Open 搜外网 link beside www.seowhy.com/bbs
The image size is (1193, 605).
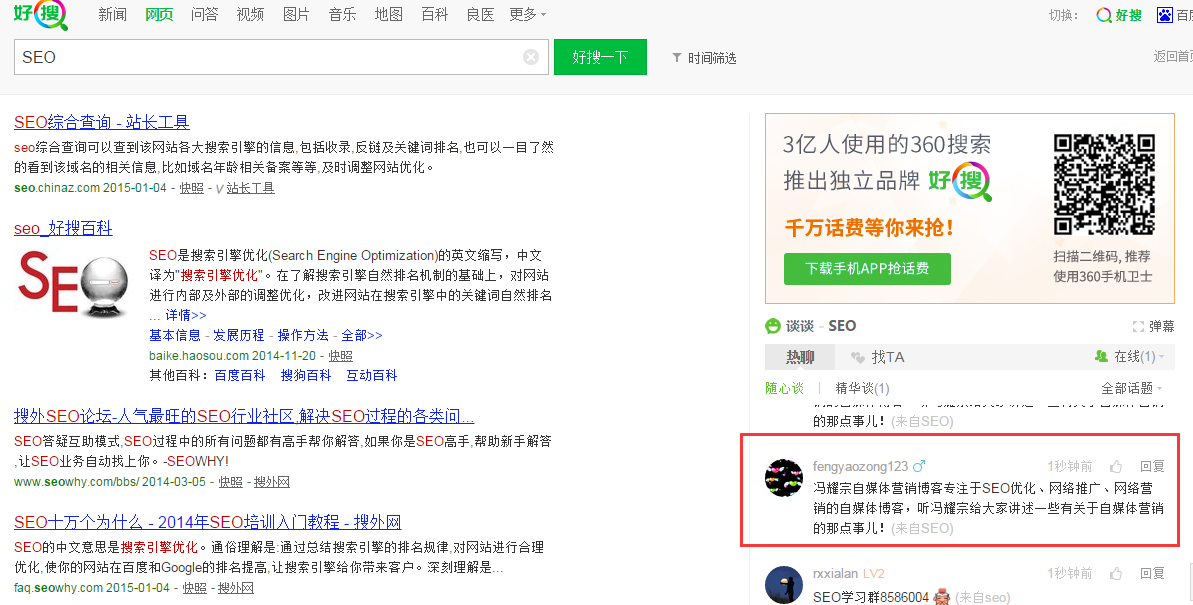pos(272,482)
